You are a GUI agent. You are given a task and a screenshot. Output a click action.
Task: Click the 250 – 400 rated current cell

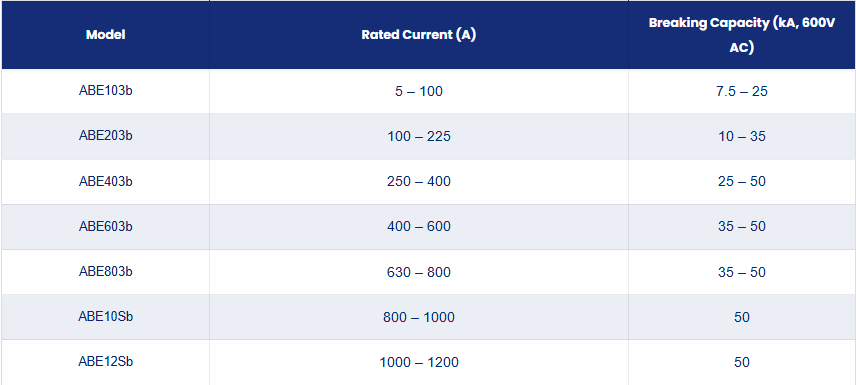pyautogui.click(x=419, y=182)
